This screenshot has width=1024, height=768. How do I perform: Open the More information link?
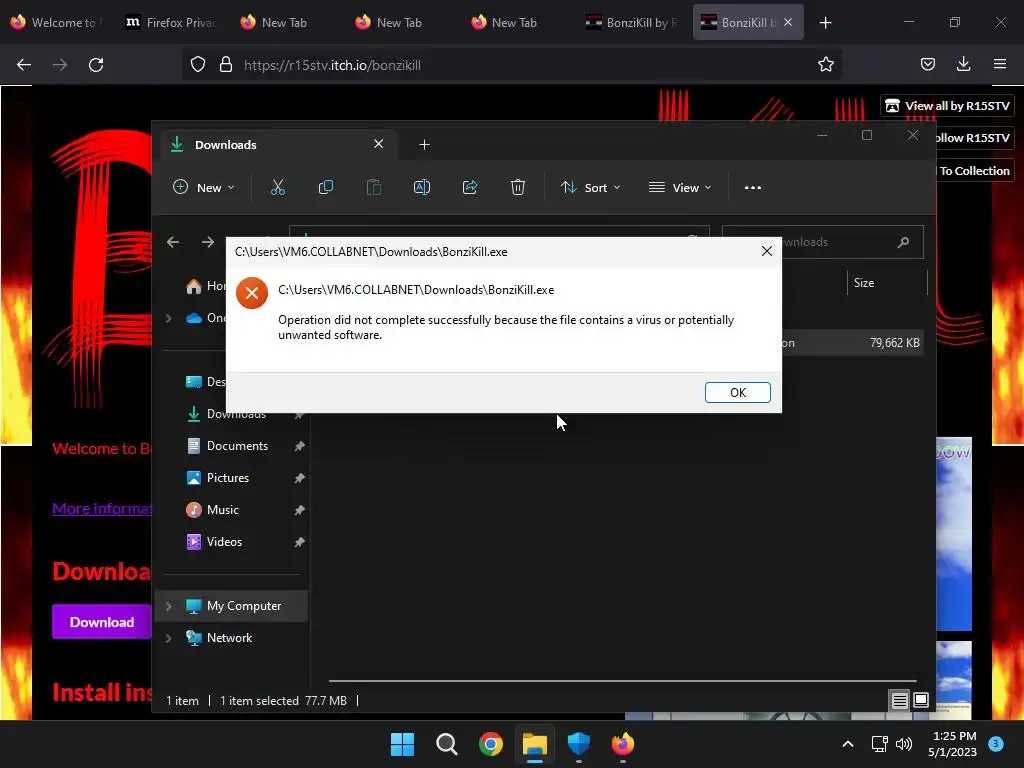102,509
